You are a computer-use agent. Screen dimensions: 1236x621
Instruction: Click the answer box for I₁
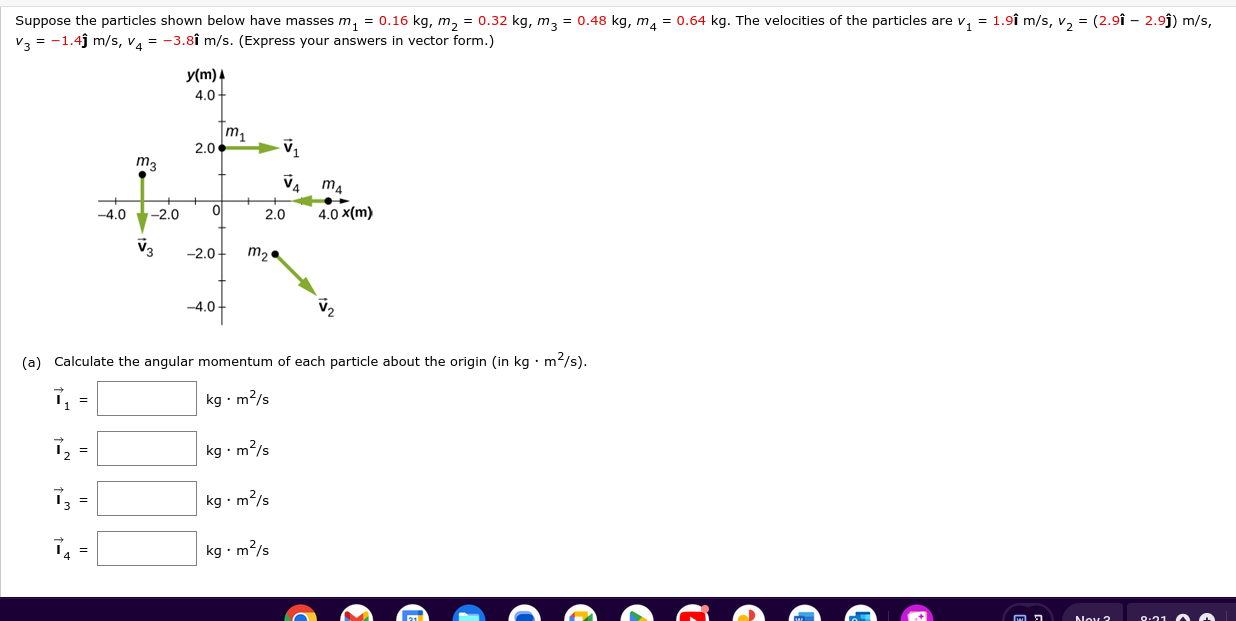[x=146, y=397]
